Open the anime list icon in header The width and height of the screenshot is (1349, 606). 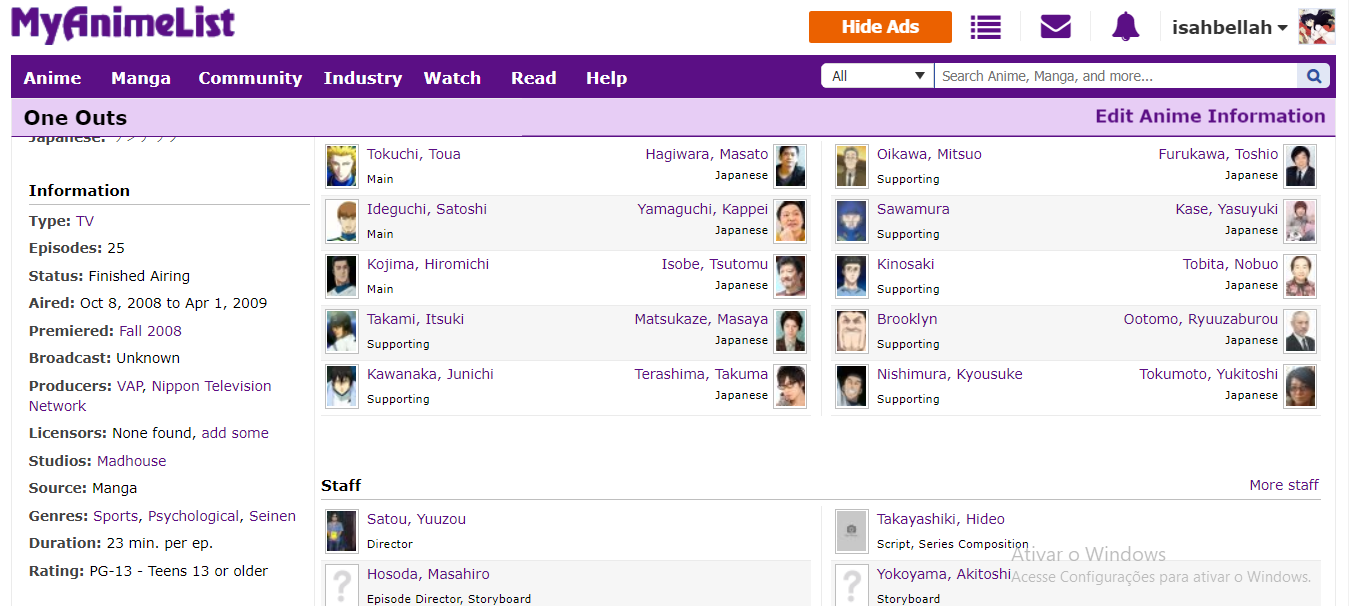(x=985, y=27)
